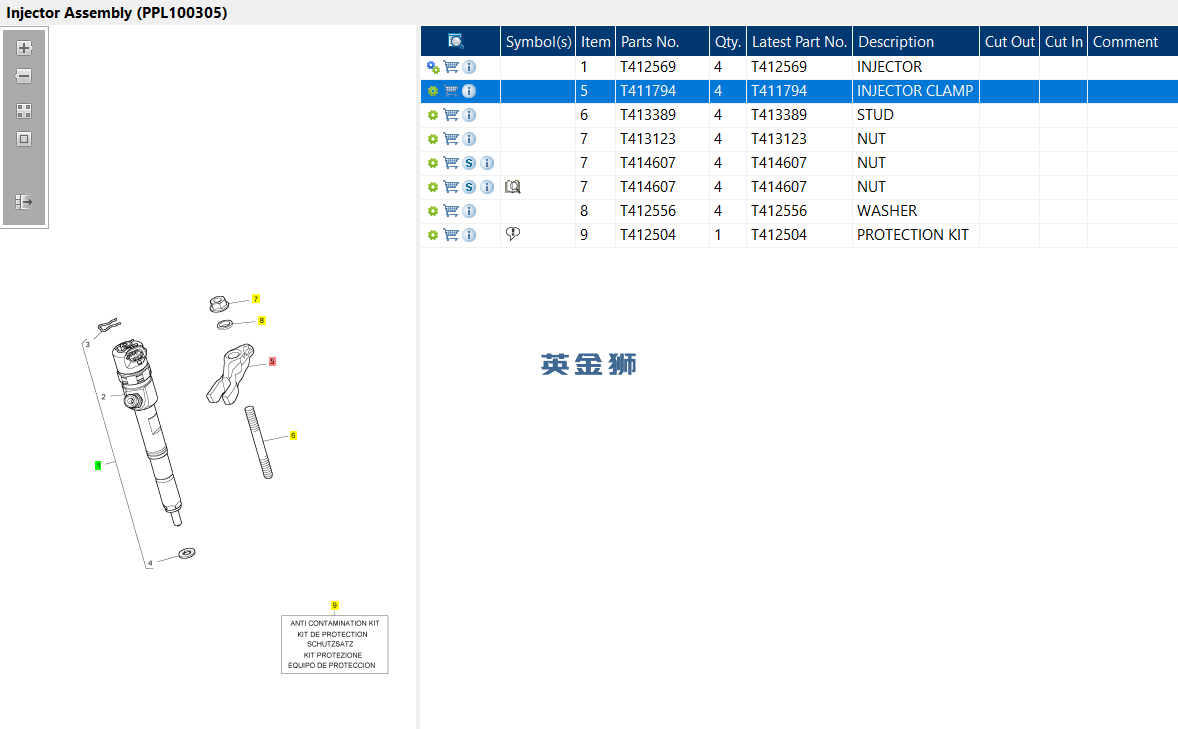Click the exclamation bubble symbol for PROTECTION KIT

512,234
